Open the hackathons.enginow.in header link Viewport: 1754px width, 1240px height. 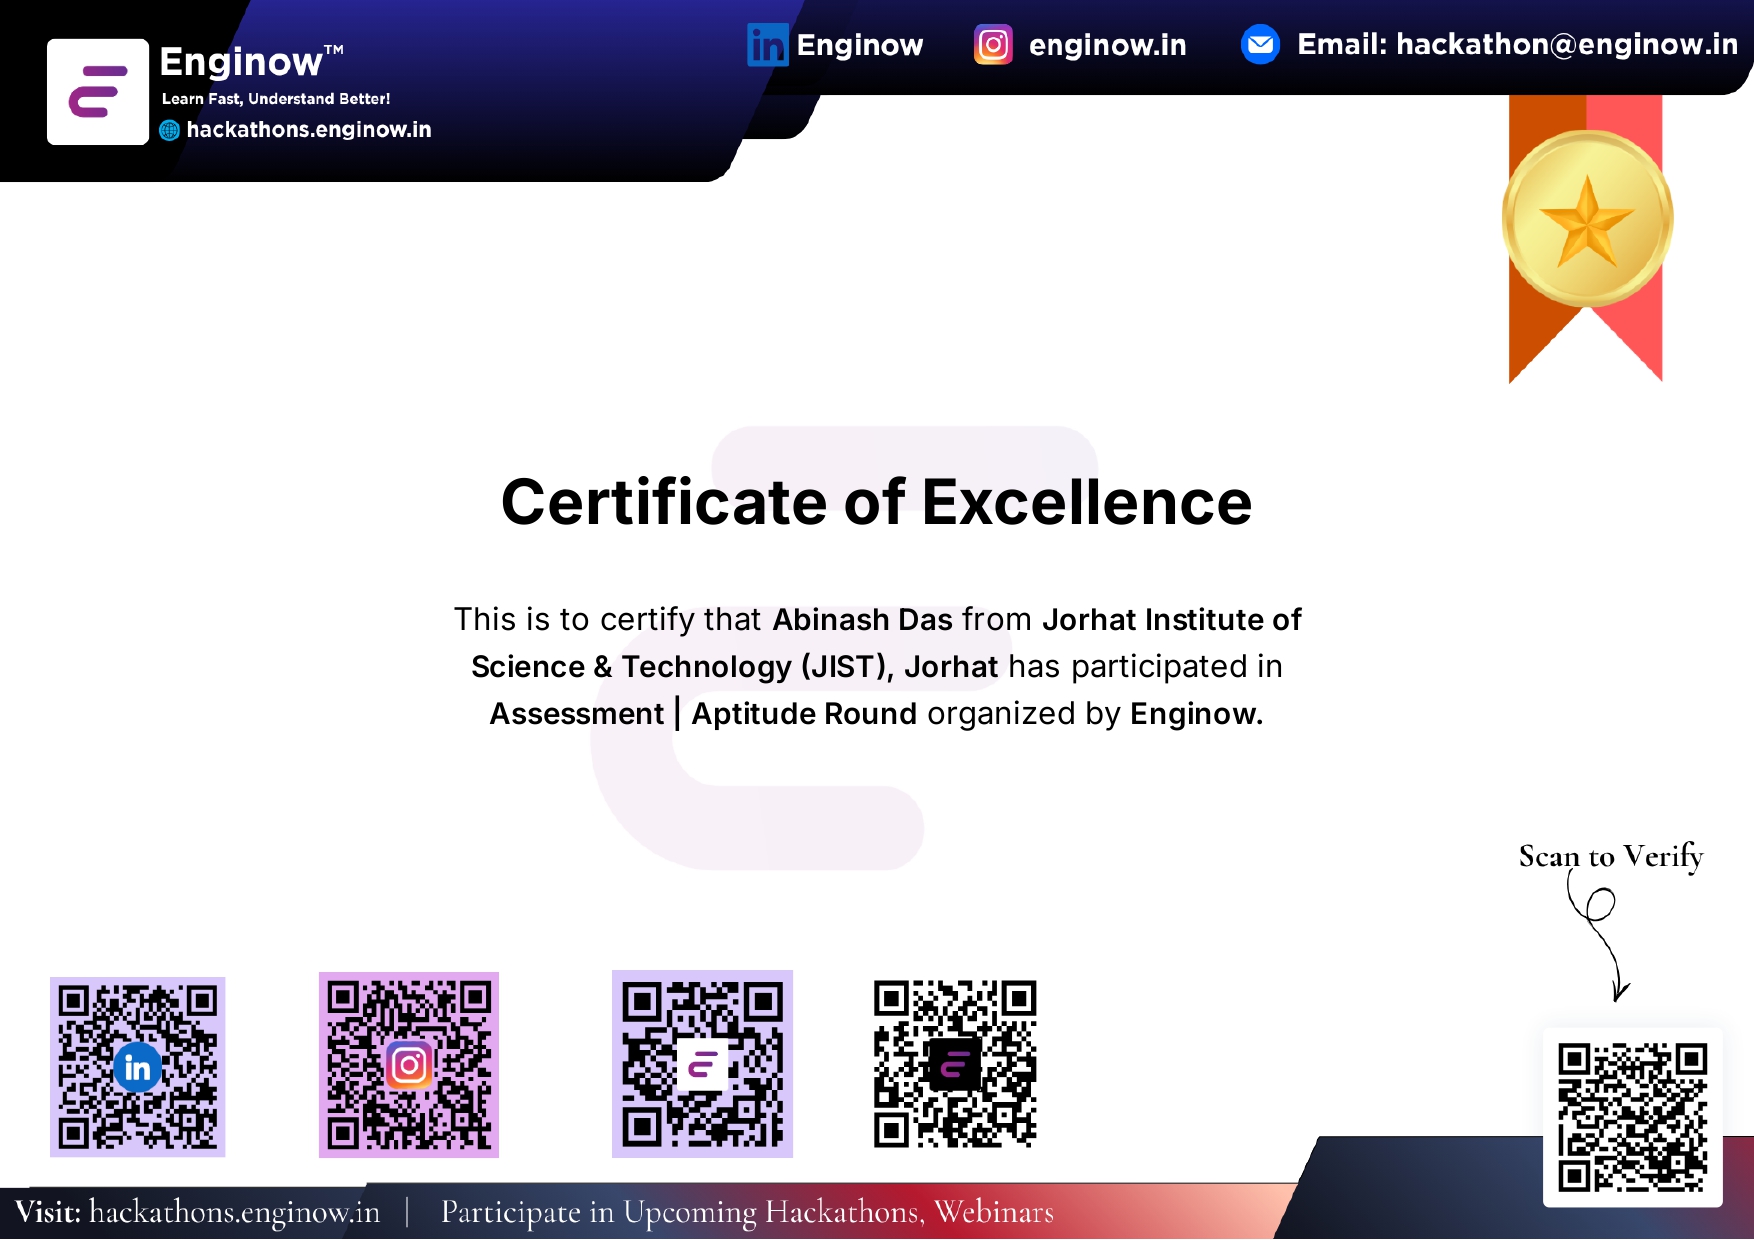tap(309, 130)
